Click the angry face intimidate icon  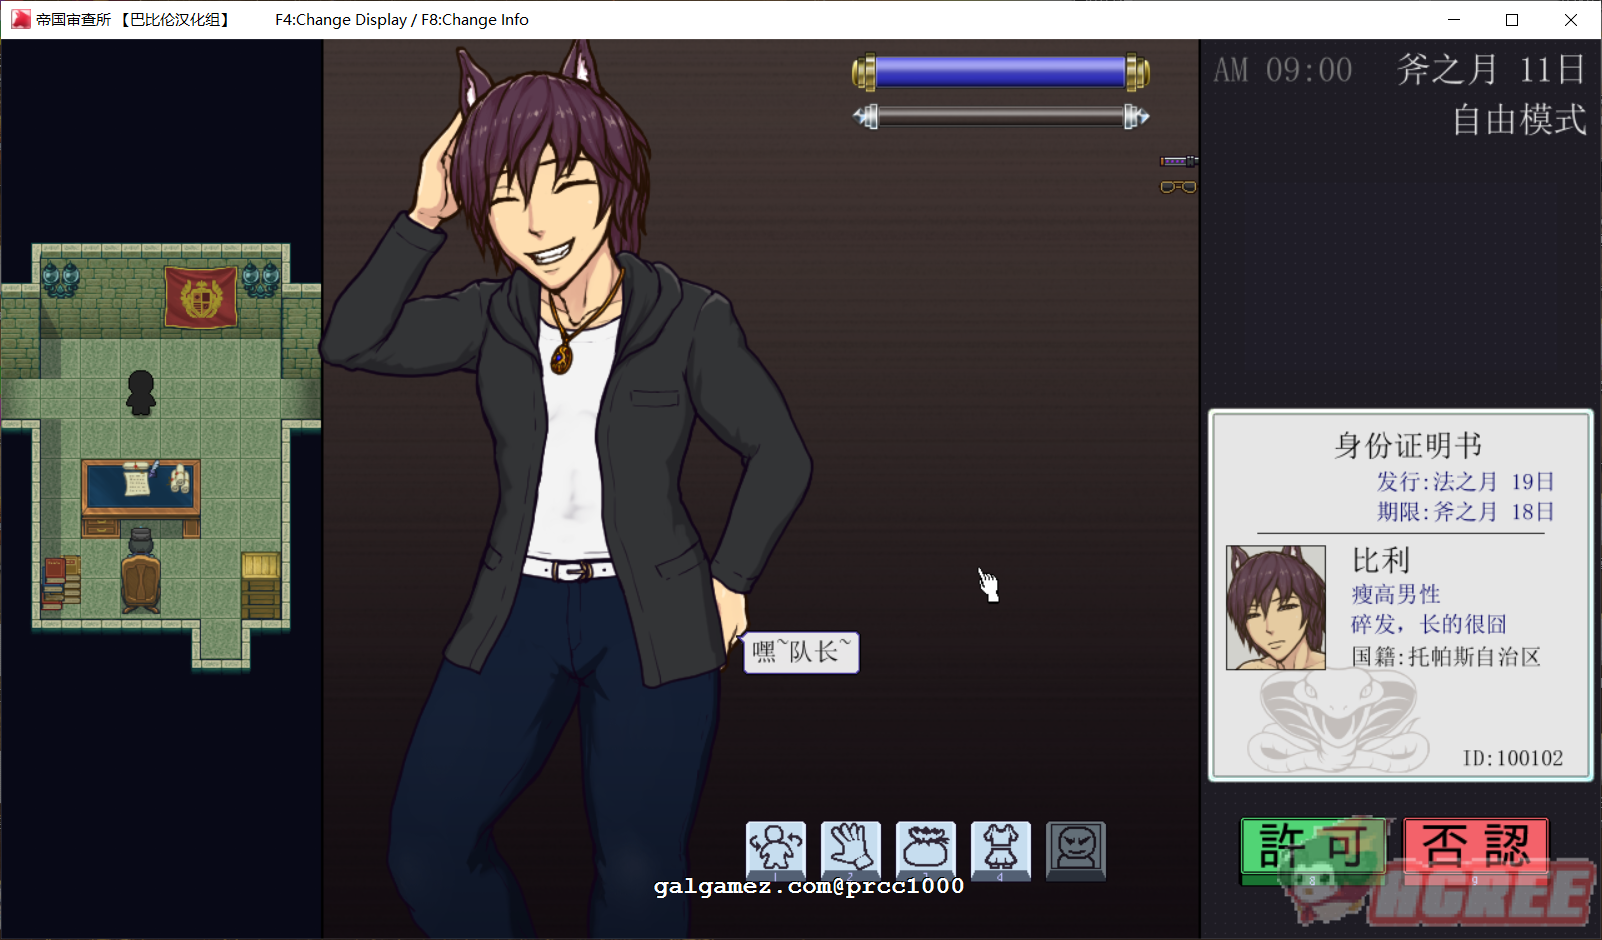tap(1076, 851)
